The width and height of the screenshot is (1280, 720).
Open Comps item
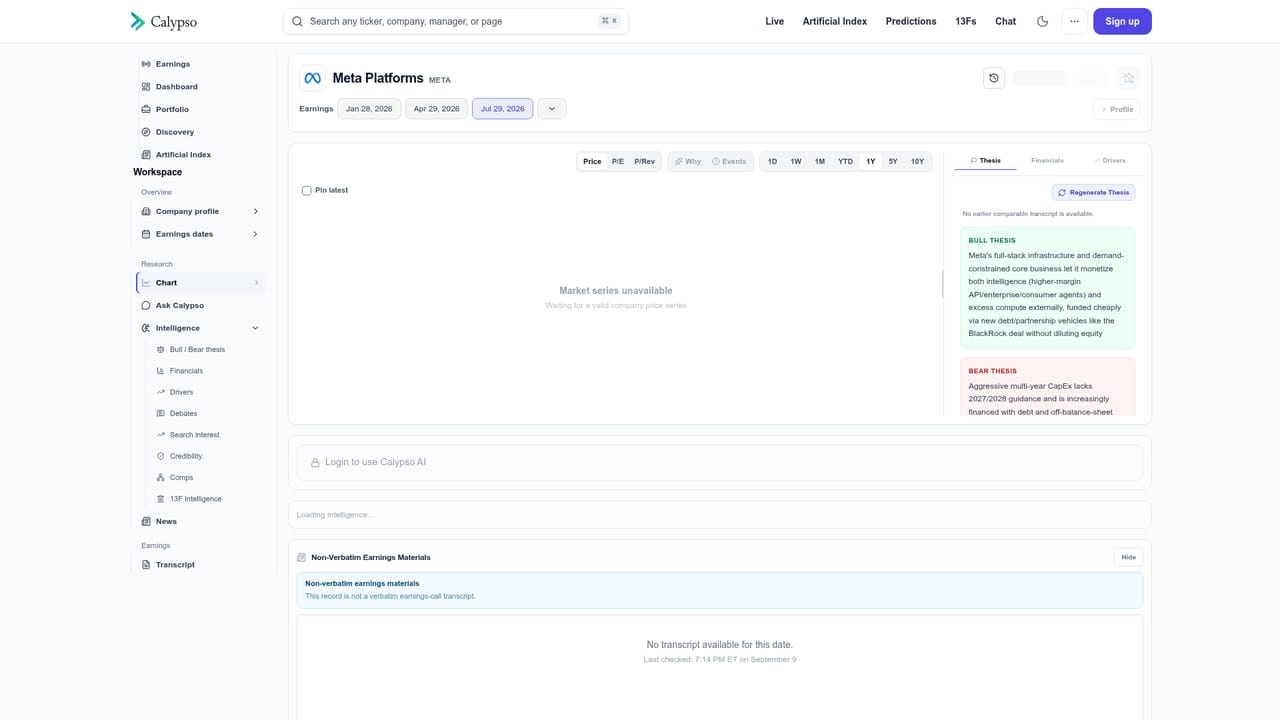(181, 477)
